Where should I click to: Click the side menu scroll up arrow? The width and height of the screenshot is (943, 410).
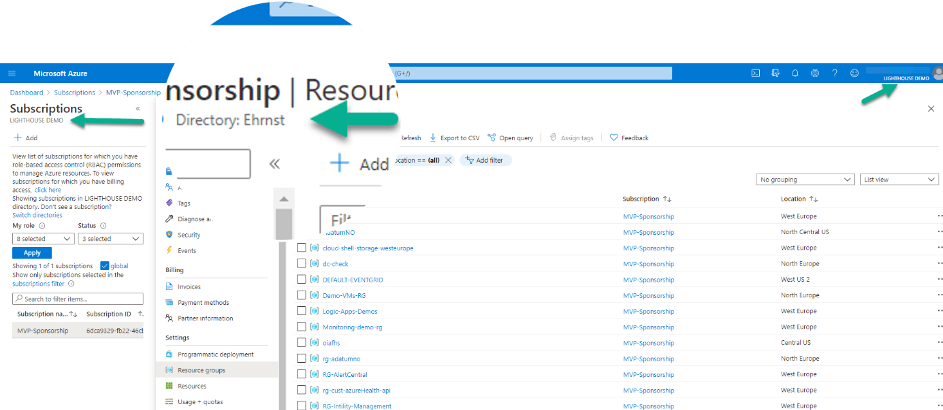point(284,198)
